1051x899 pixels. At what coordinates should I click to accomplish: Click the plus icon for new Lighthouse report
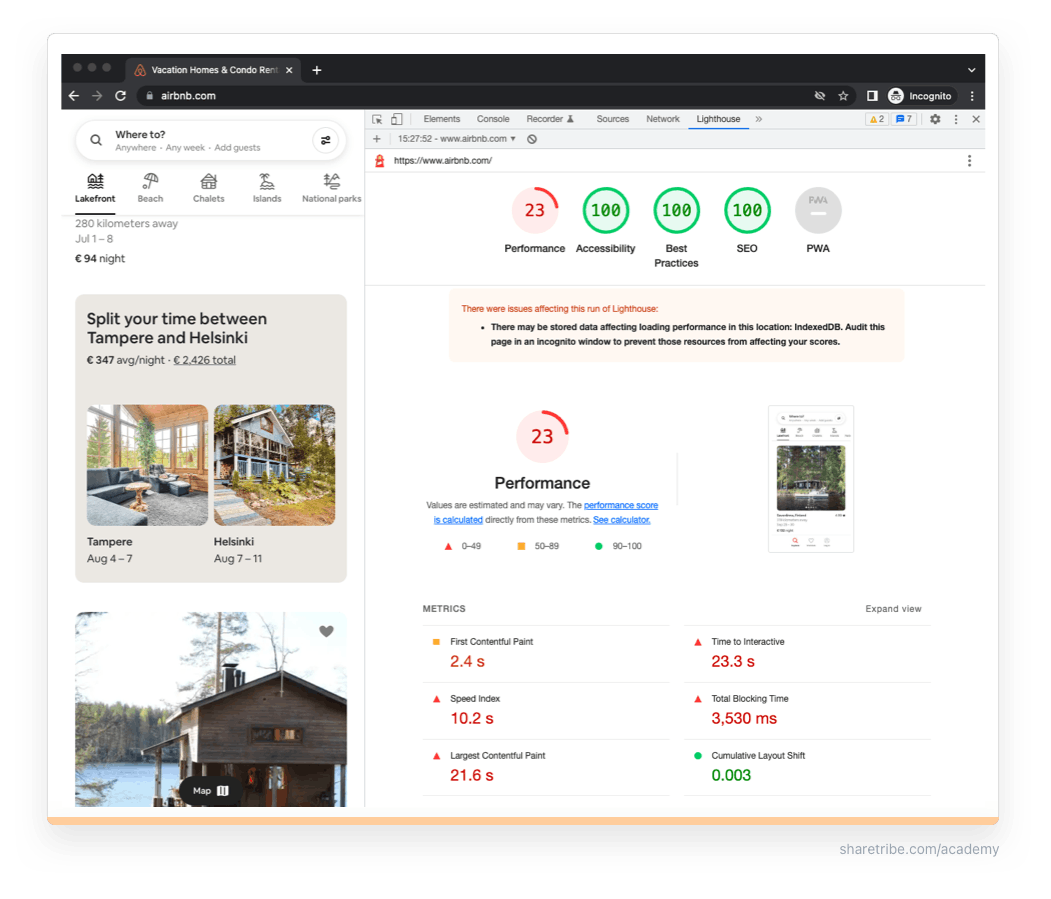377,139
